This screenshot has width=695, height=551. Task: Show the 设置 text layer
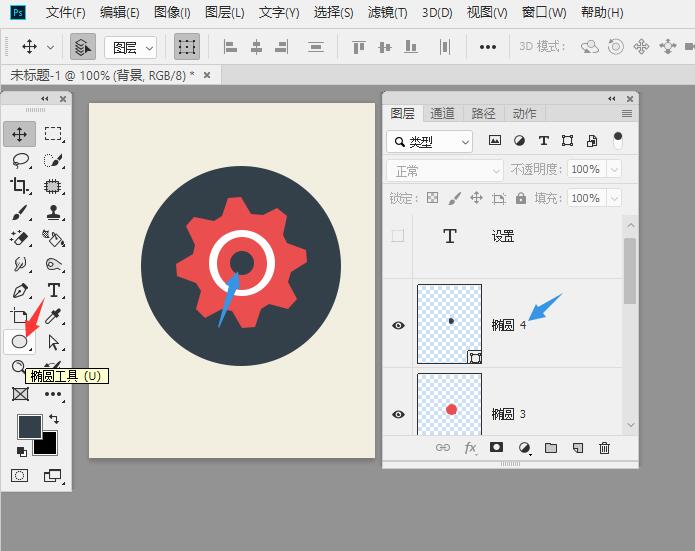pos(398,236)
